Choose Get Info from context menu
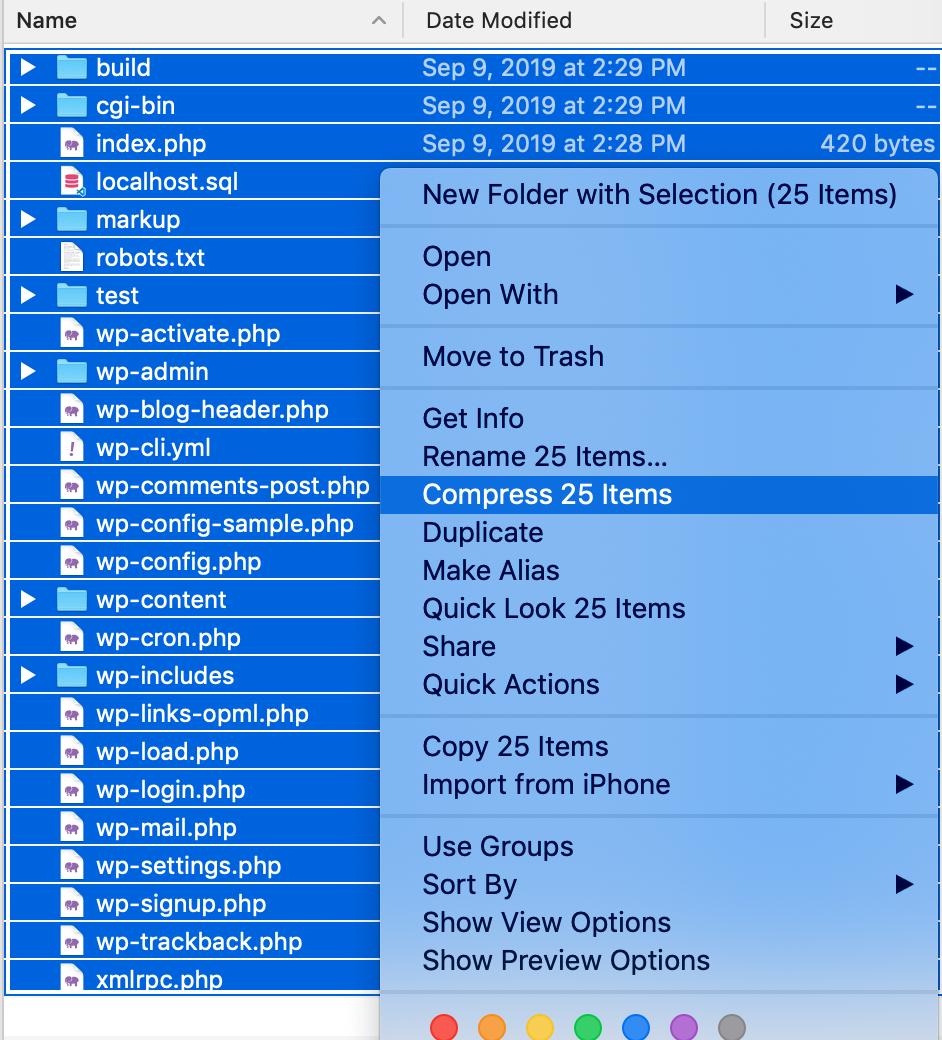This screenshot has height=1040, width=942. [659, 419]
